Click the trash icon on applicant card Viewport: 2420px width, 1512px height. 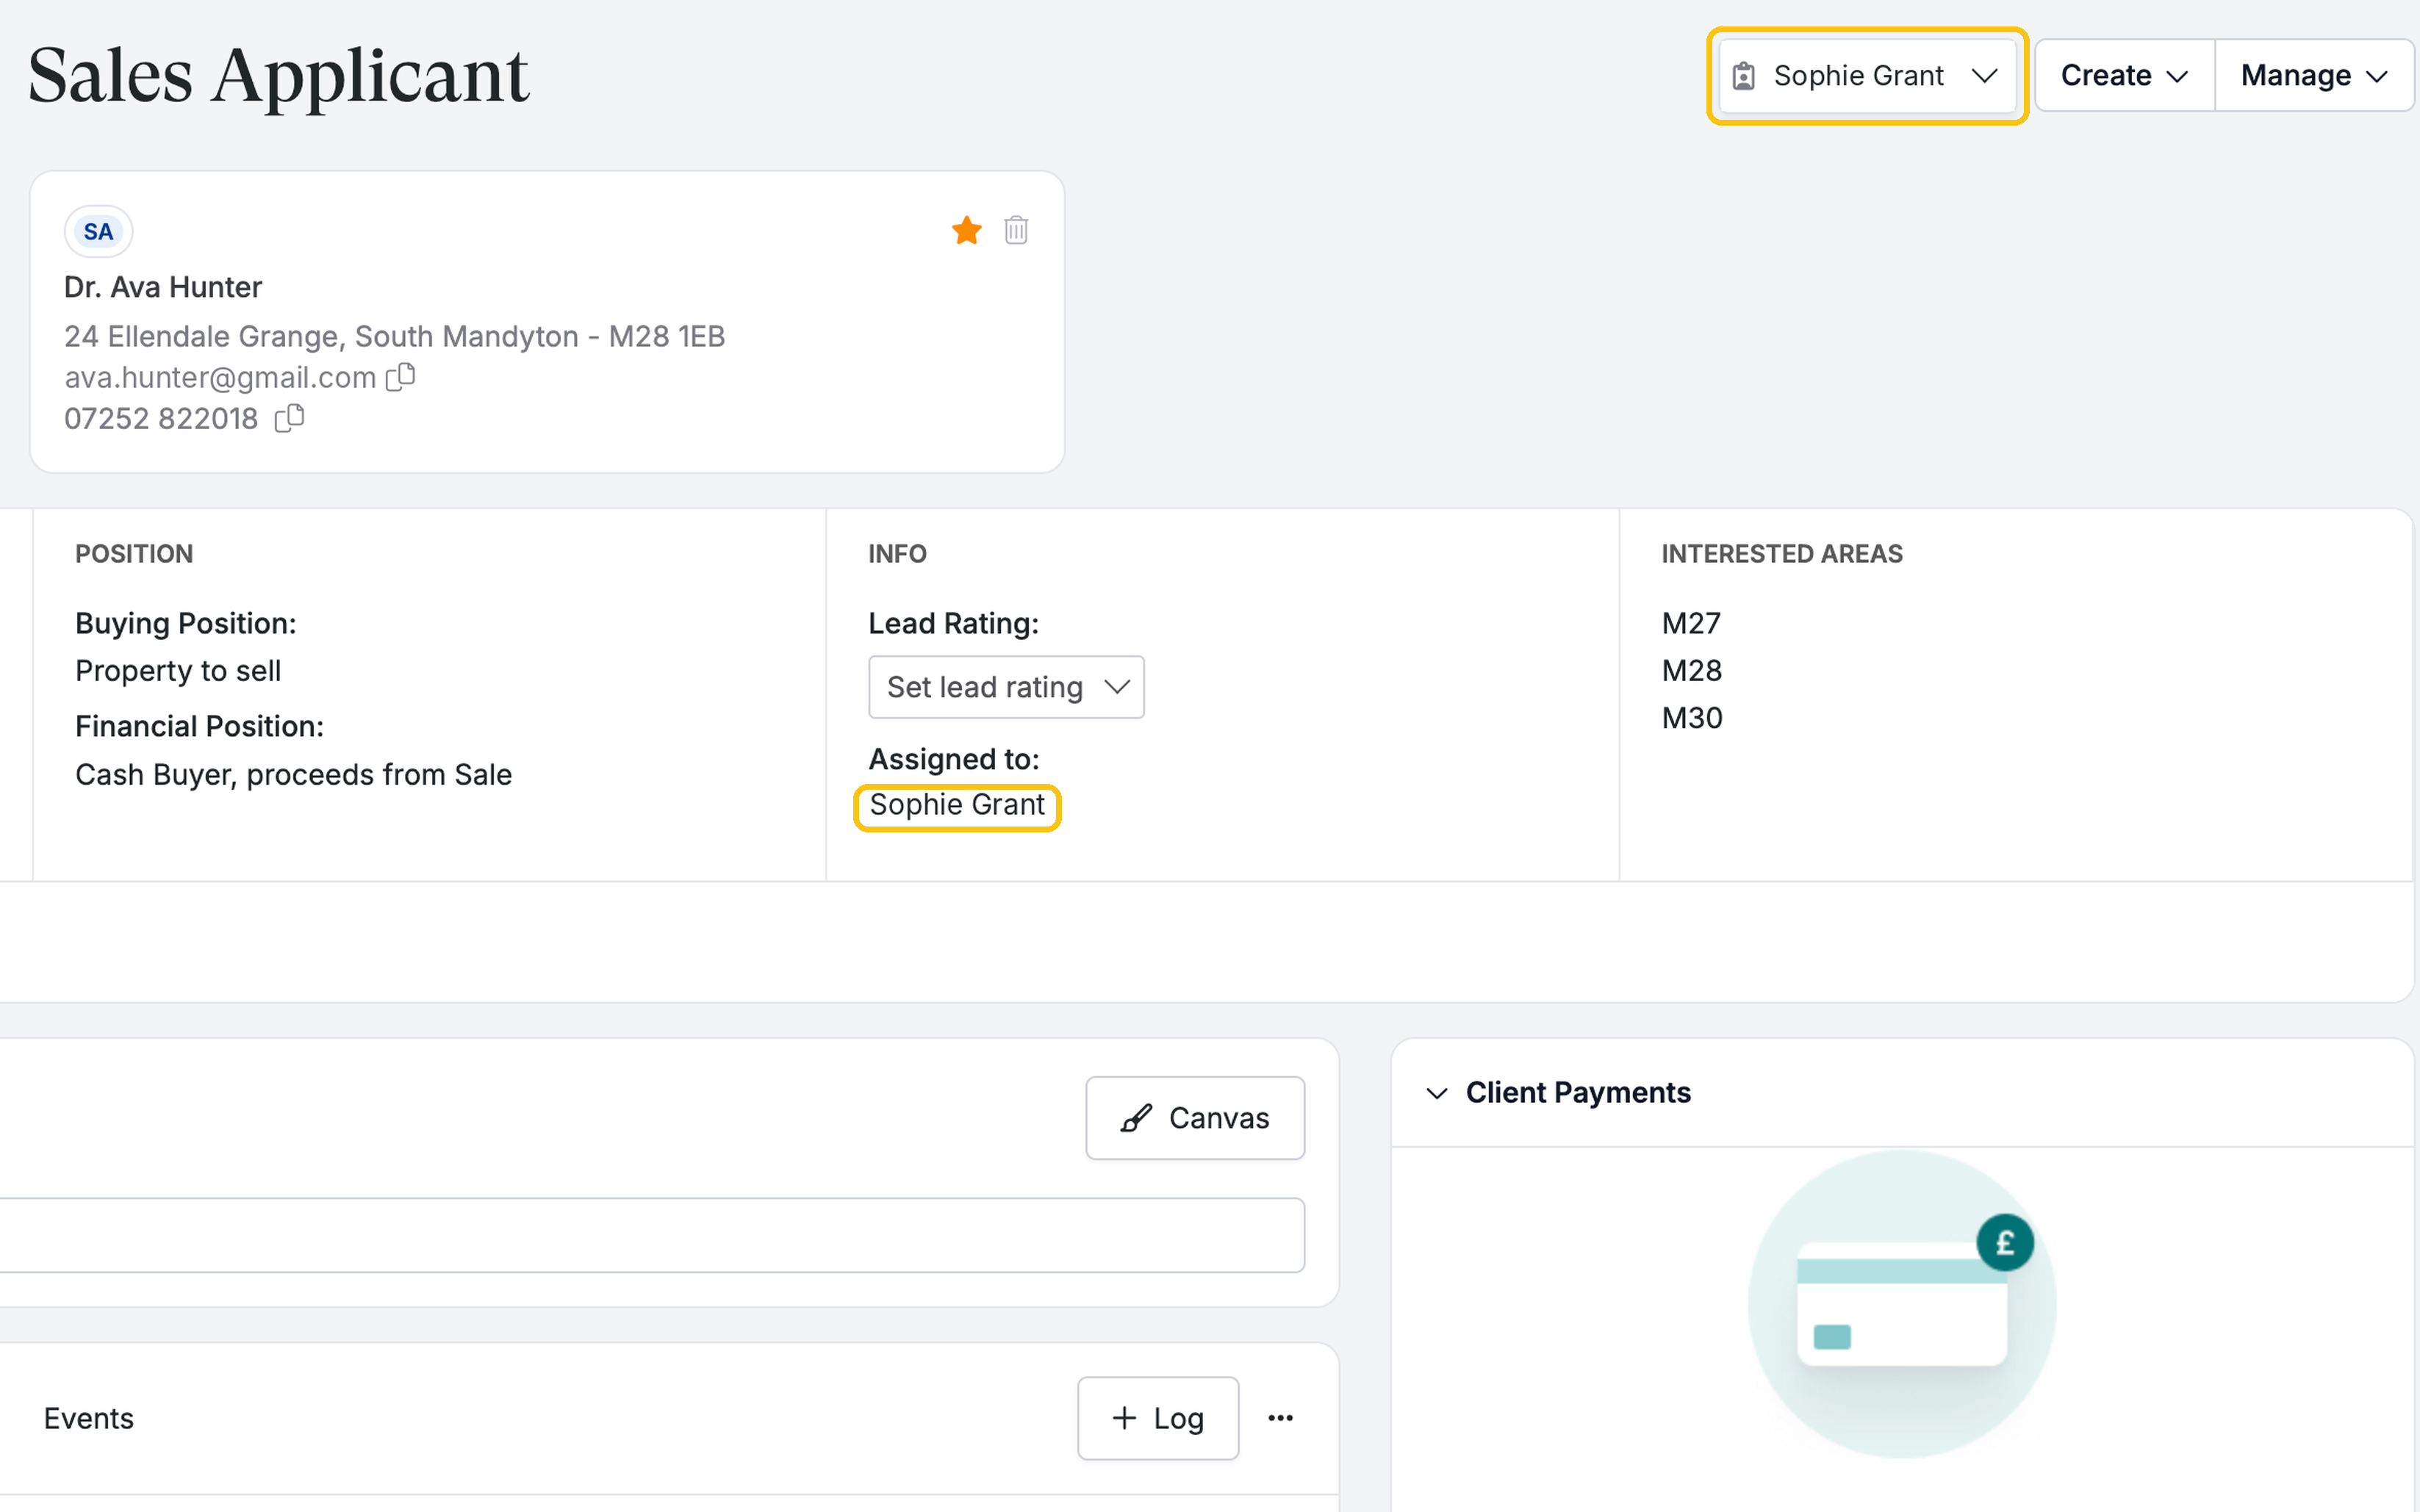point(1016,230)
